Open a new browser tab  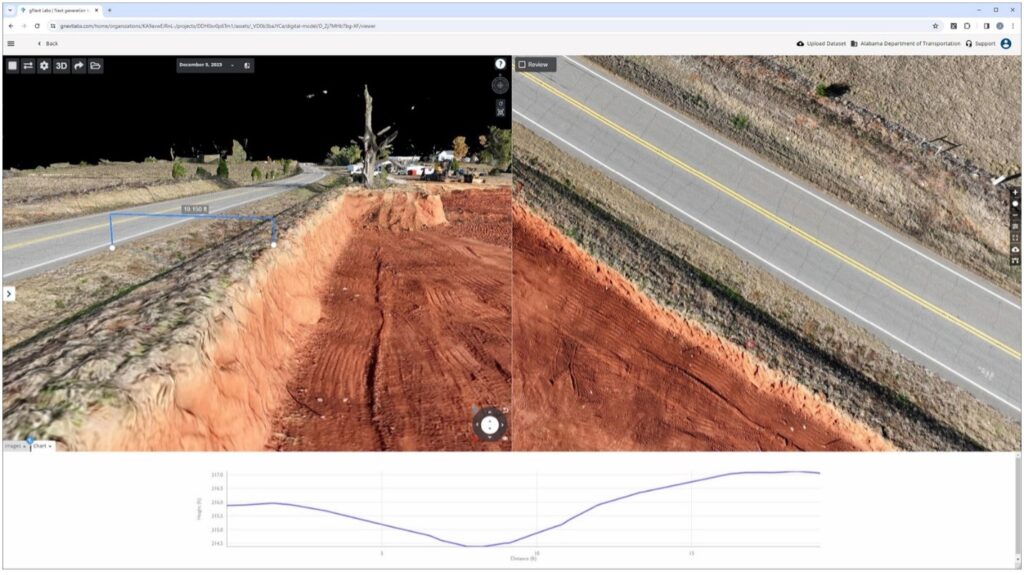coord(109,10)
